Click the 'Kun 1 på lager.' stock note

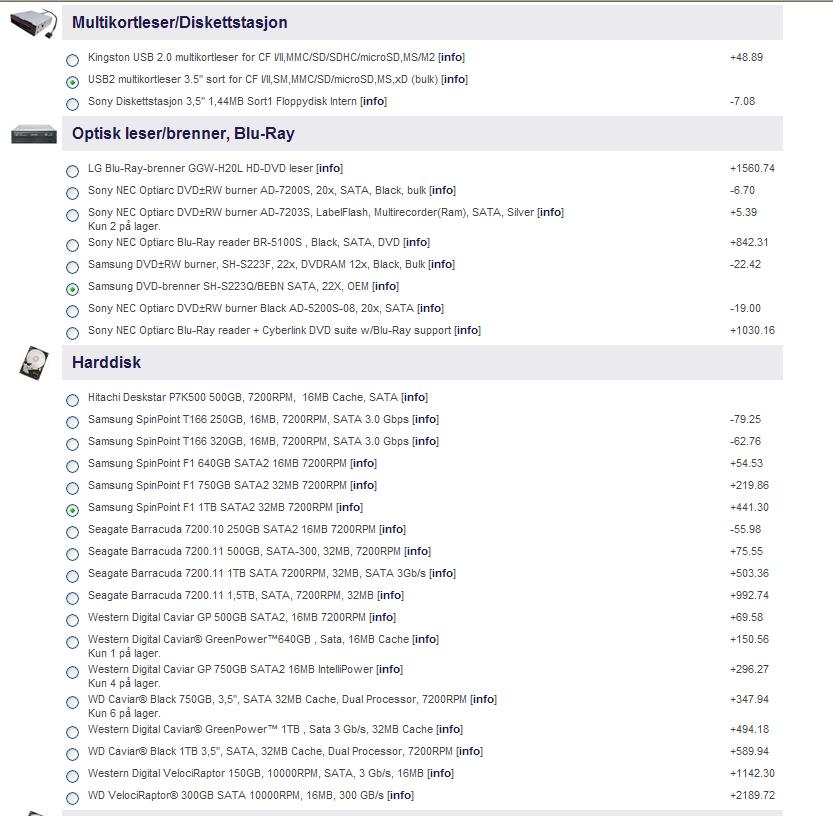(x=124, y=653)
